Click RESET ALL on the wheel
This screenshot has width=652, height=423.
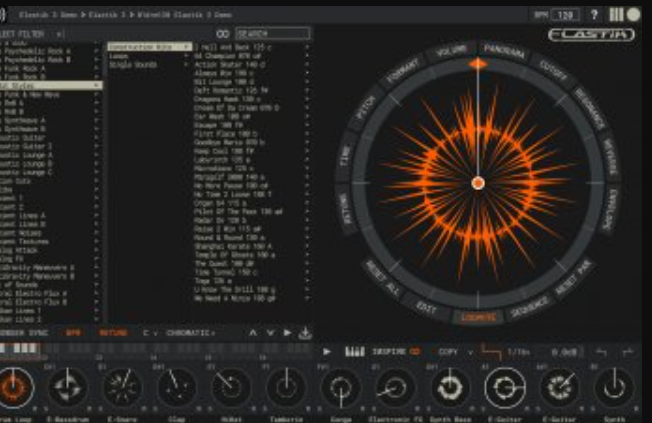click(x=383, y=278)
